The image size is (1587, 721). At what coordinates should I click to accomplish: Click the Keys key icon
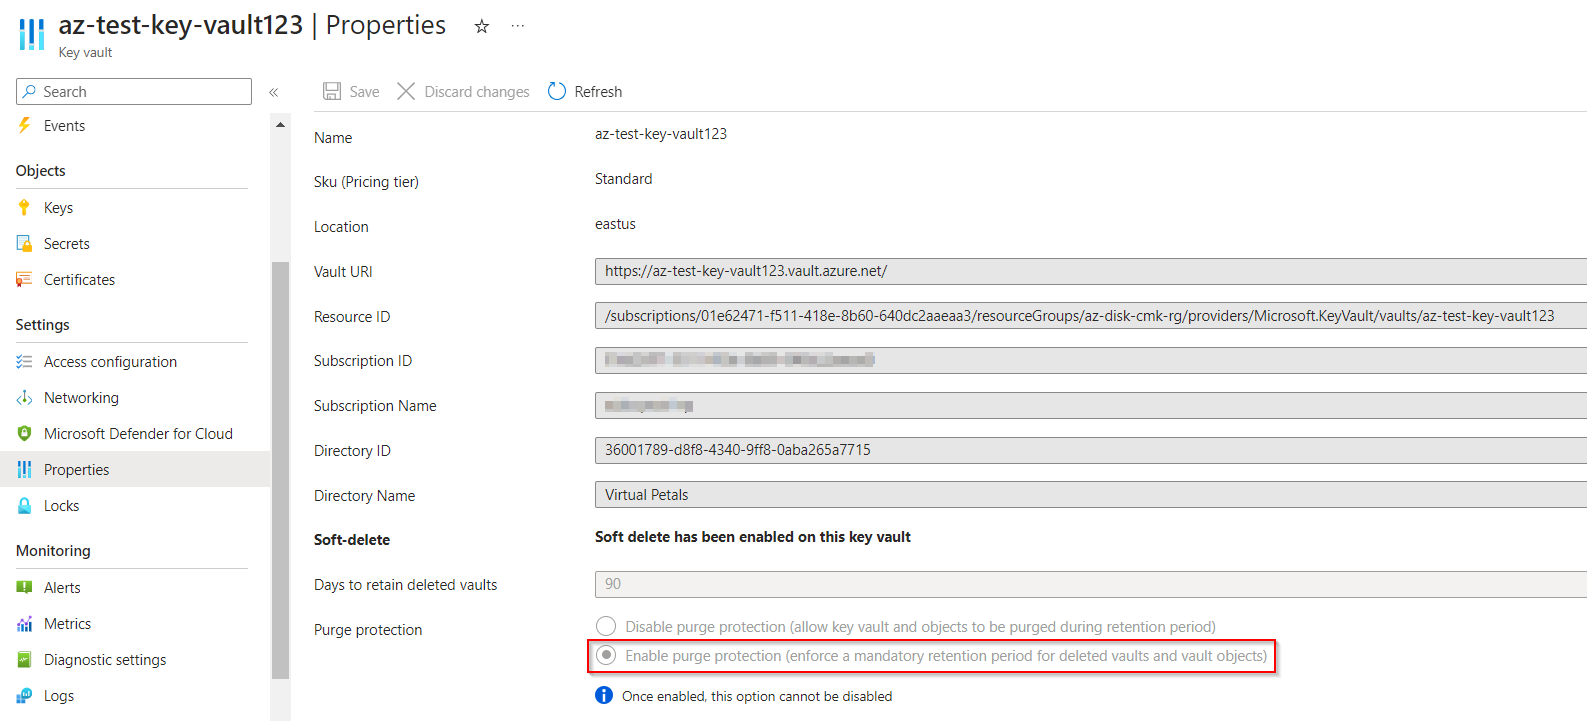[25, 207]
